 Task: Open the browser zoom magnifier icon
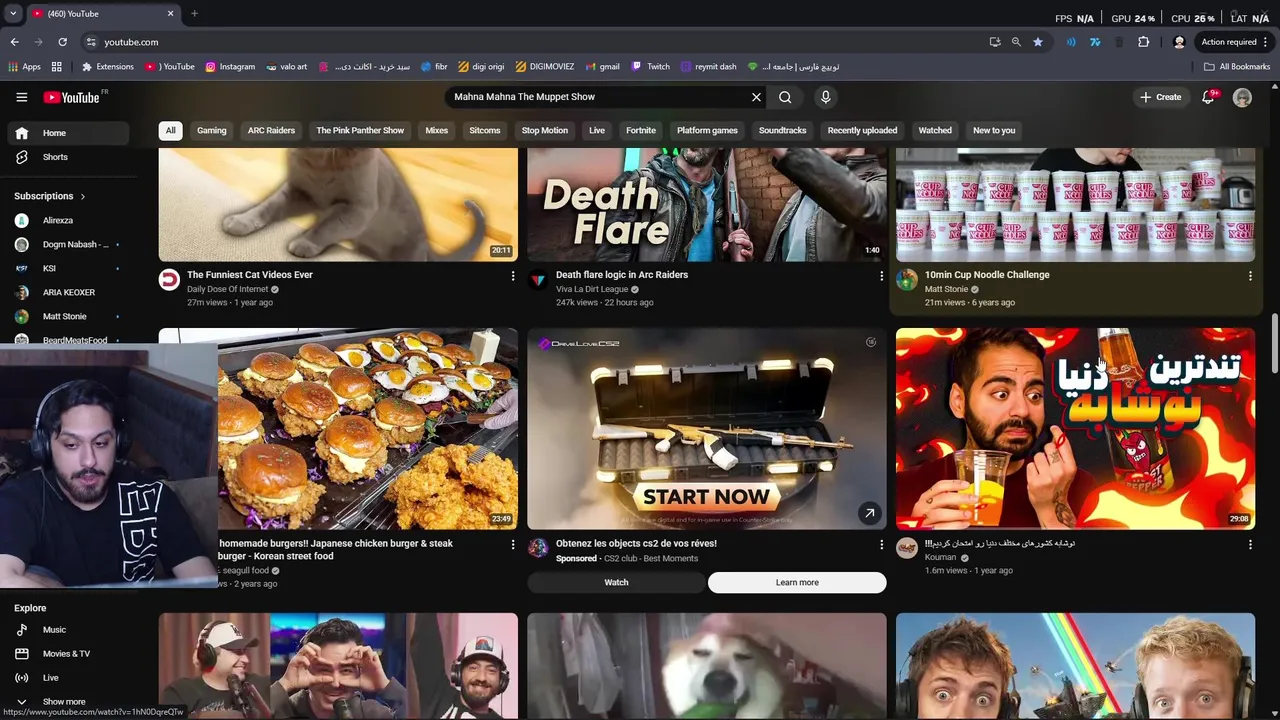pos(1016,42)
